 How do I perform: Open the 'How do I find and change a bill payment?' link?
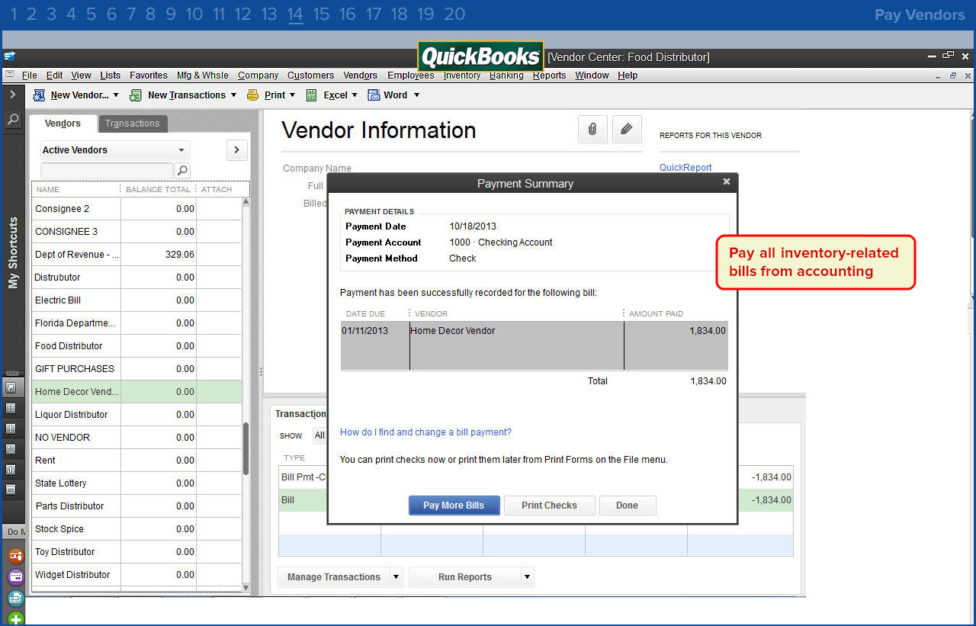pyautogui.click(x=426, y=432)
